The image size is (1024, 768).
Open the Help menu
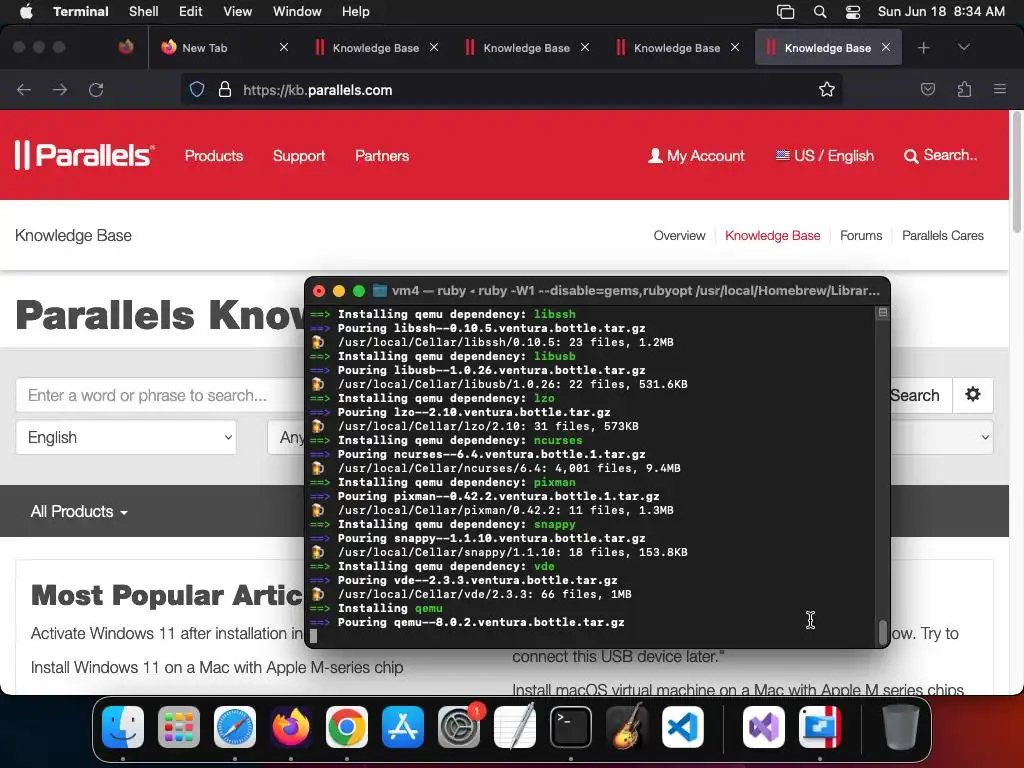pyautogui.click(x=355, y=11)
